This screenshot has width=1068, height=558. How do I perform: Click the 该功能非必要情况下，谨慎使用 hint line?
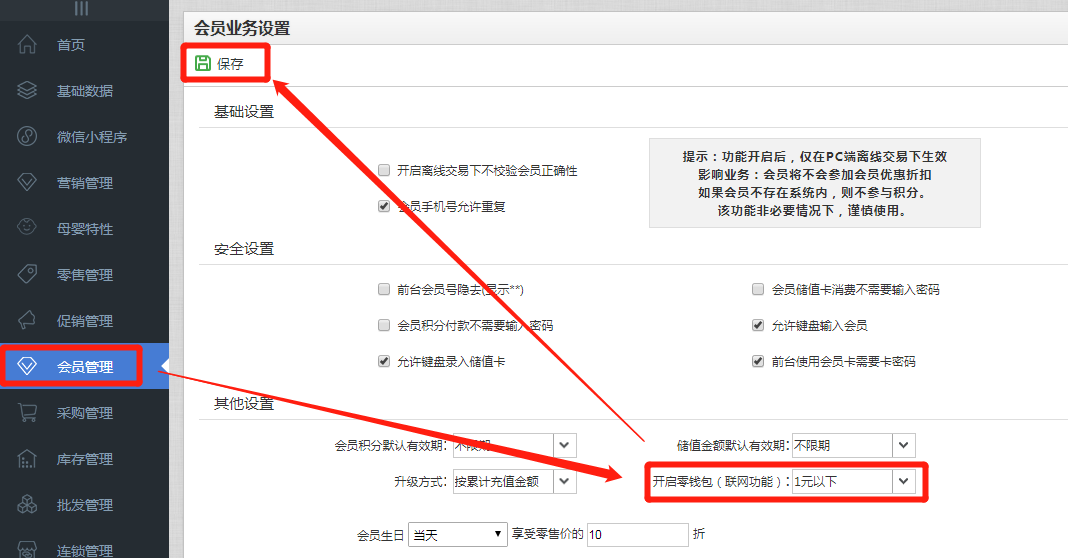(x=814, y=211)
